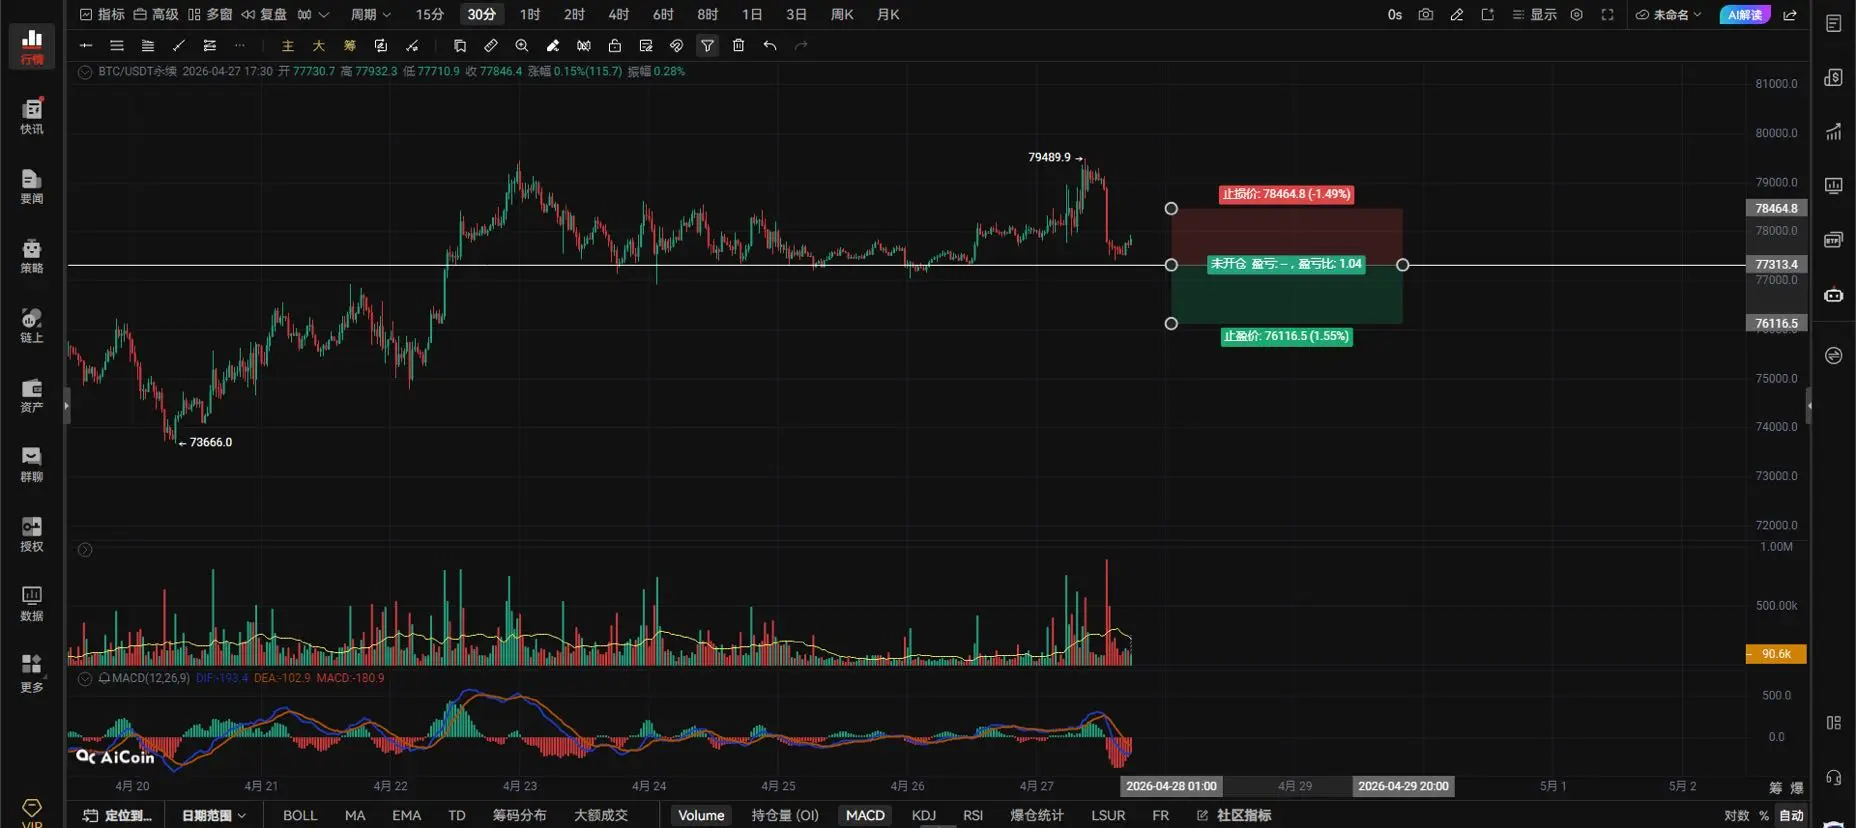Click the lock drawings icon
Viewport: 1856px width, 828px height.
[x=615, y=45]
